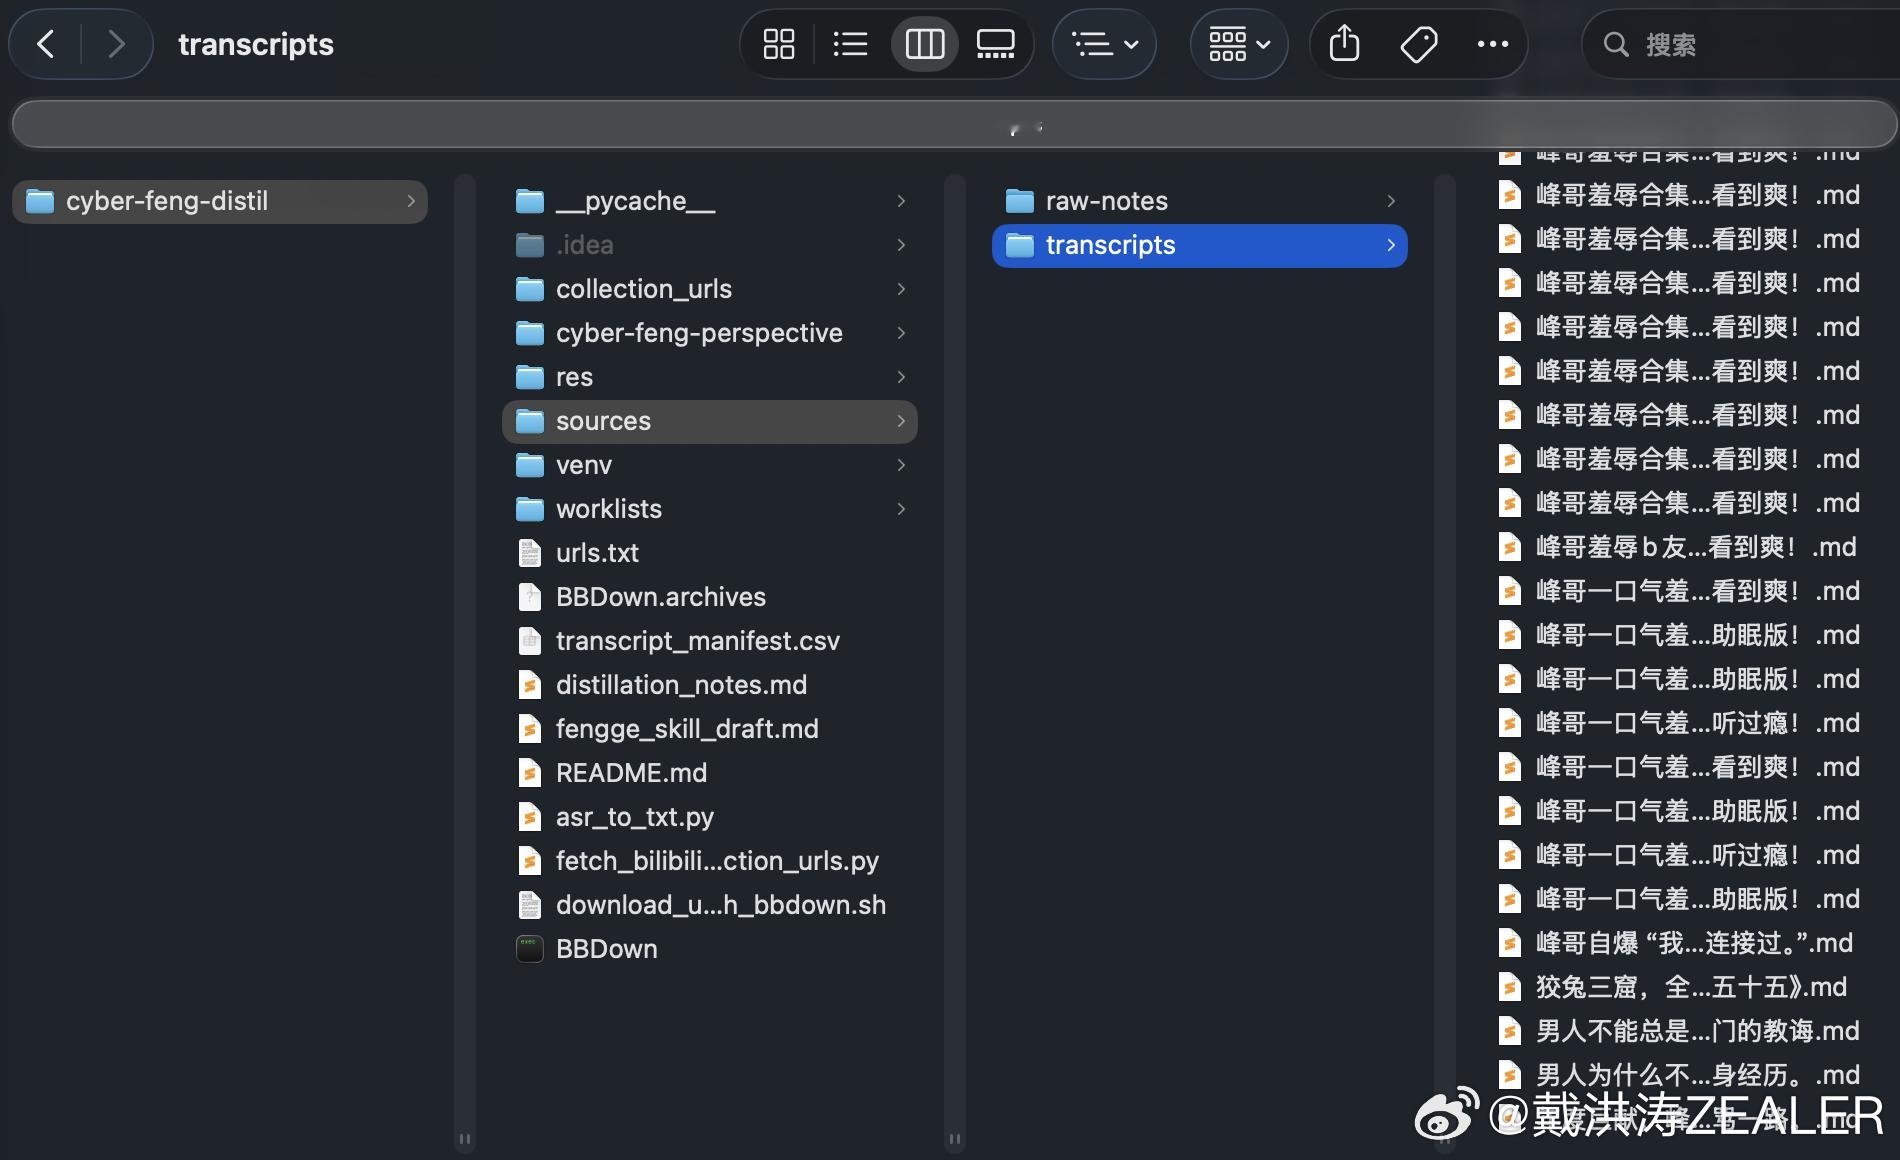Click the transcripts folder chevron
This screenshot has width=1900, height=1160.
point(1391,245)
